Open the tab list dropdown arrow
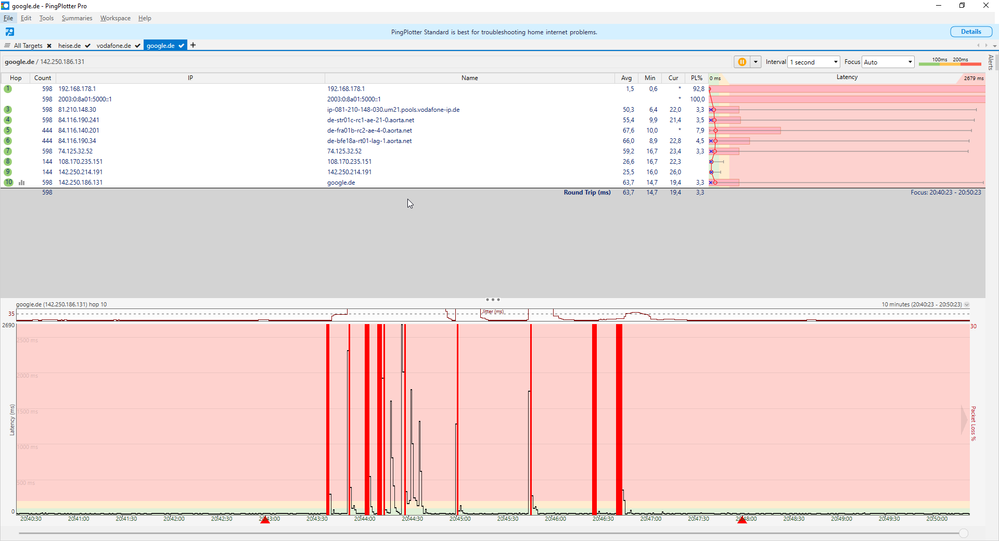The image size is (999, 541). pos(994,46)
